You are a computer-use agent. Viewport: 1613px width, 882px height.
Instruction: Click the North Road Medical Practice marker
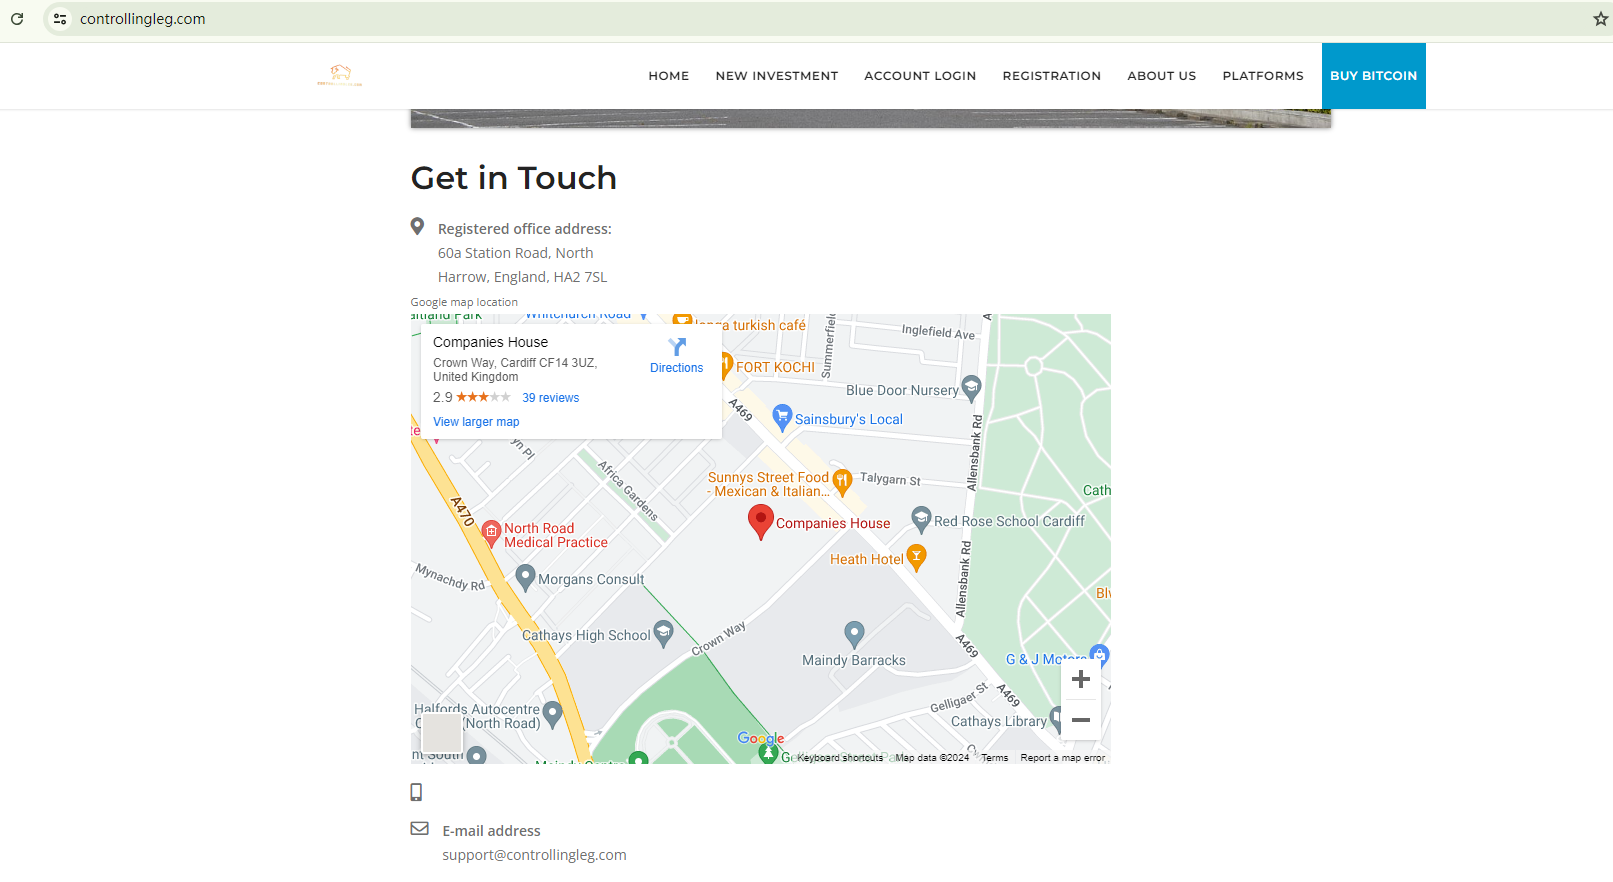(x=491, y=532)
